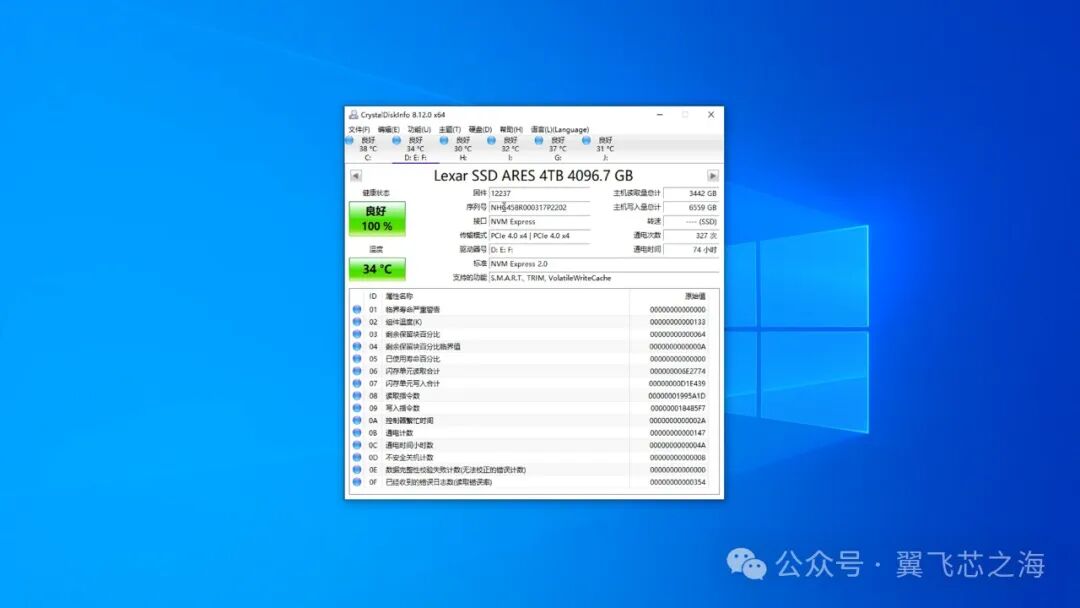The image size is (1080, 608).
Task: Click status orb for attribute ID 07
Action: coord(357,384)
